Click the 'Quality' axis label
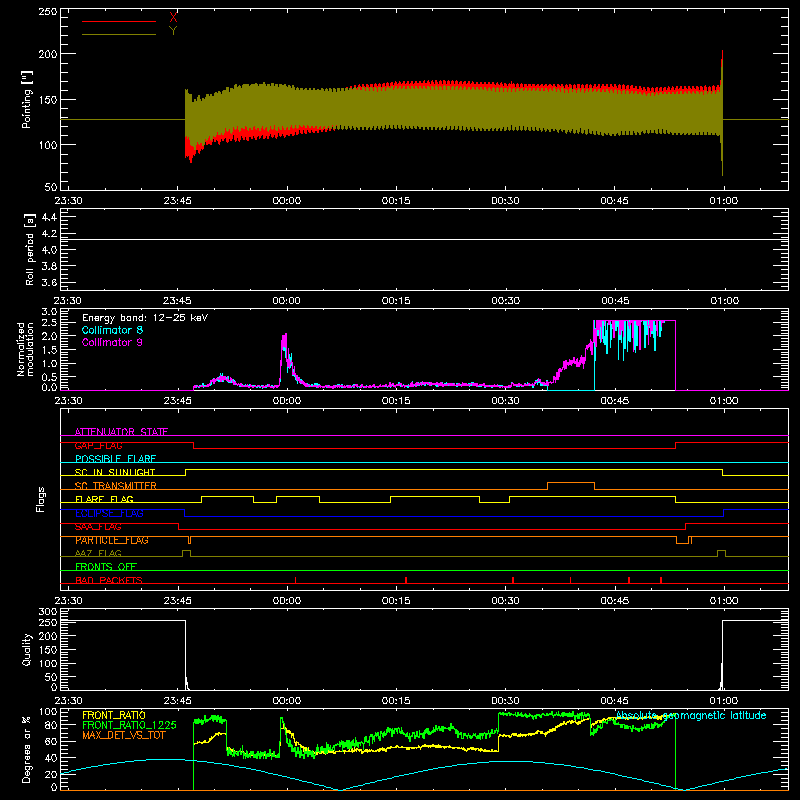The height and width of the screenshot is (800, 800). [27, 649]
